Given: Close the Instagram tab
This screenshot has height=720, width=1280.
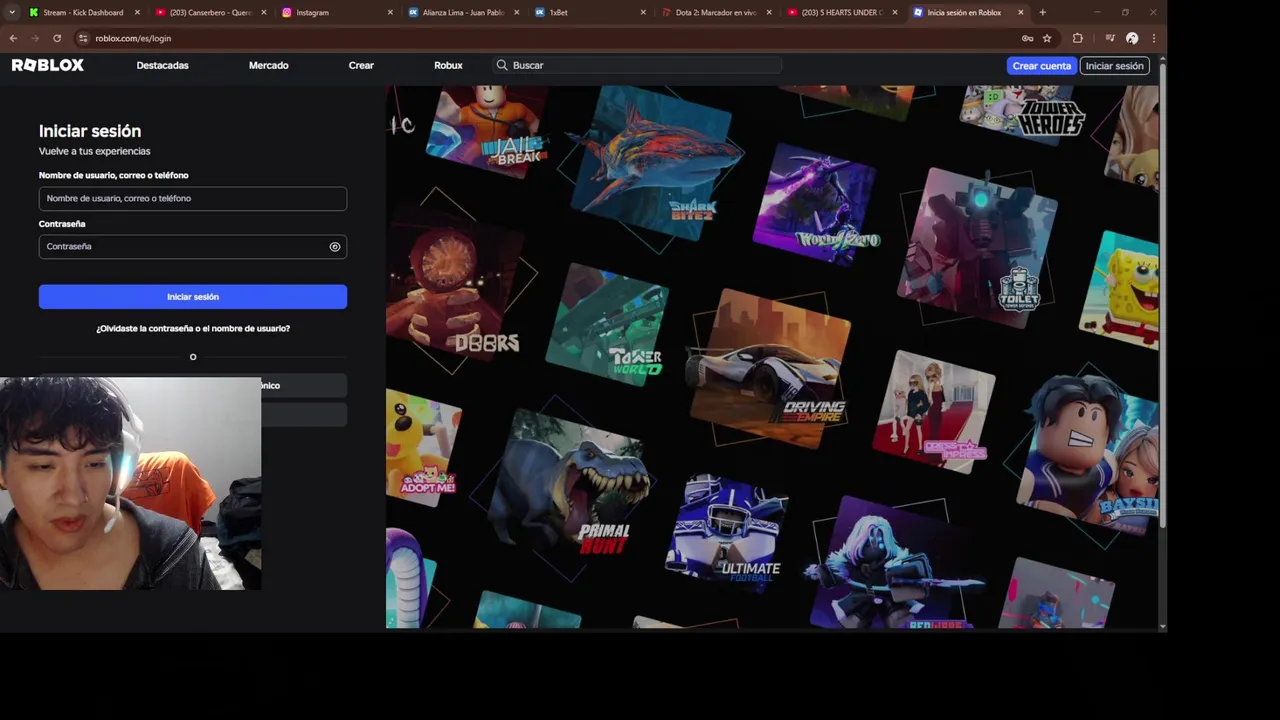Looking at the screenshot, I should (x=390, y=12).
